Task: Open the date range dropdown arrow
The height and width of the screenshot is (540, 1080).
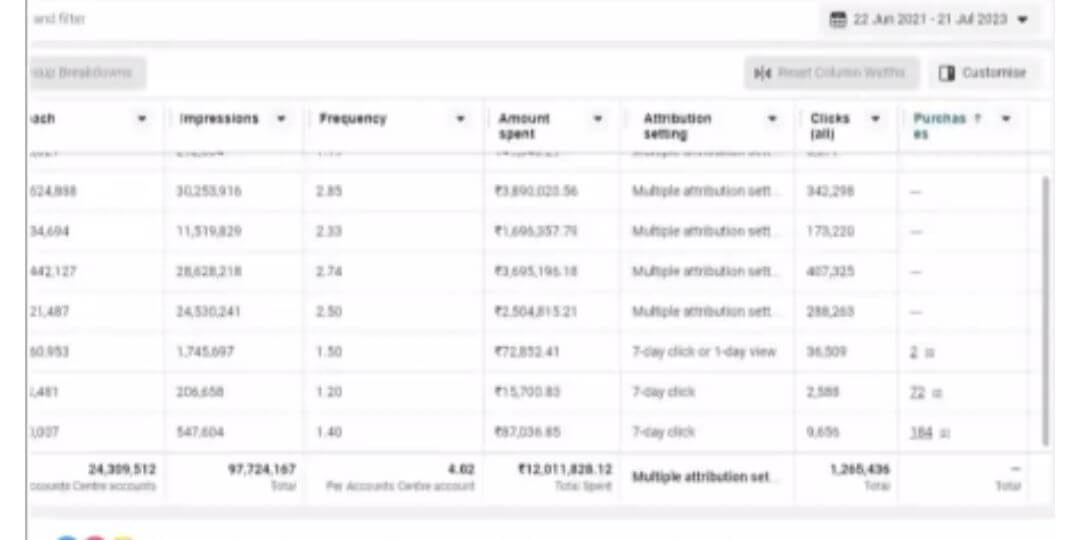Action: tap(1022, 20)
